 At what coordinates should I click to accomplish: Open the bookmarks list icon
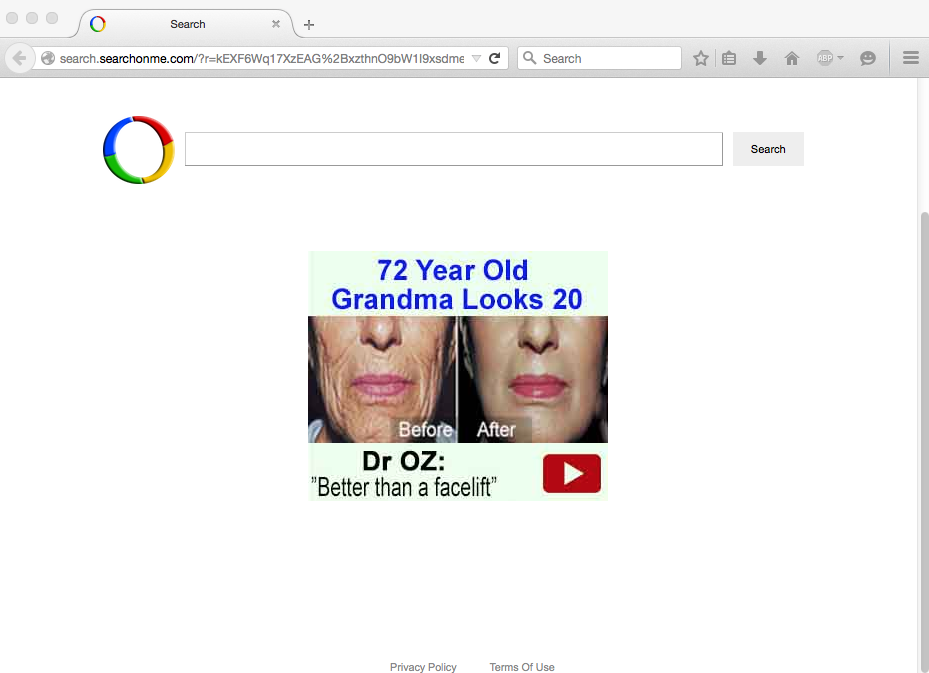tap(729, 59)
